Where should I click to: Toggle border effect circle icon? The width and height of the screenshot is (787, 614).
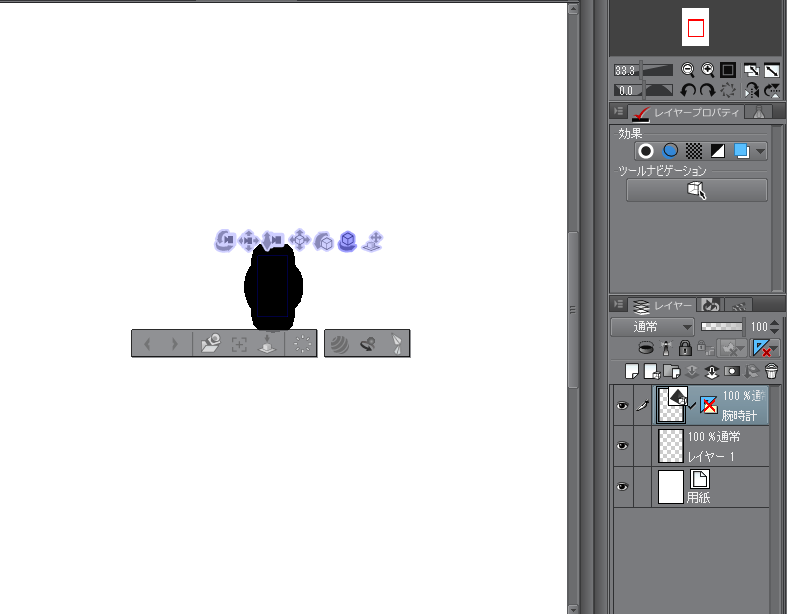coord(646,151)
